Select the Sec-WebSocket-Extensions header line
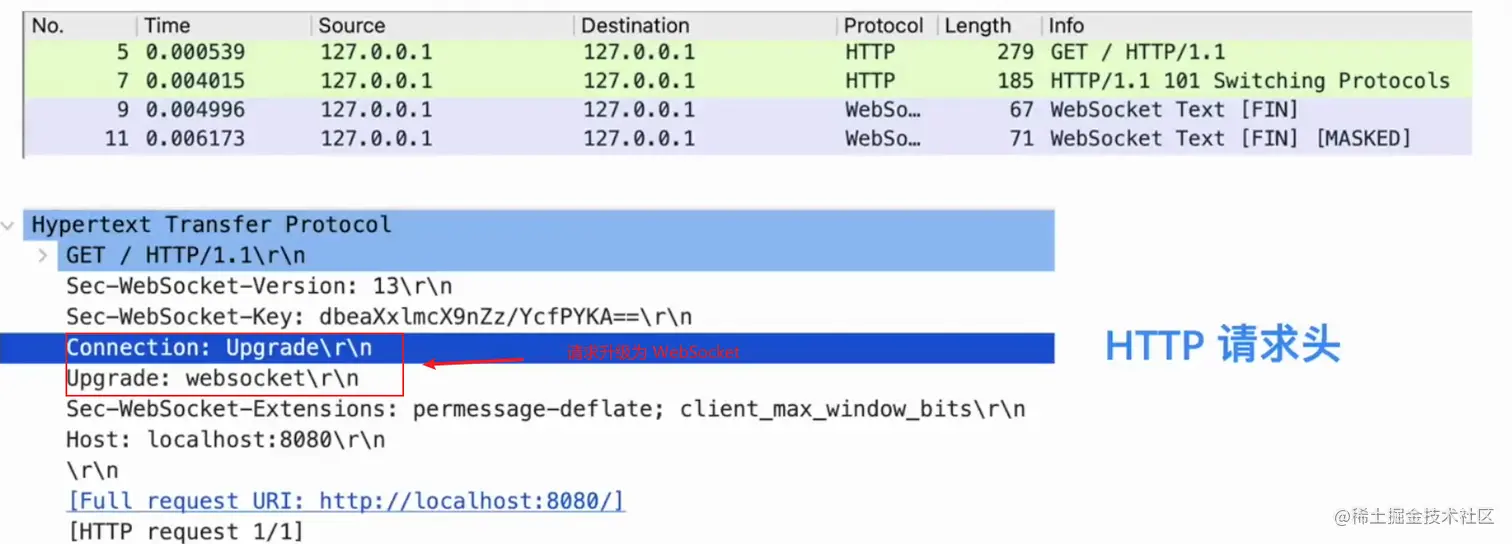Viewport: 1512px width, 544px height. point(546,409)
